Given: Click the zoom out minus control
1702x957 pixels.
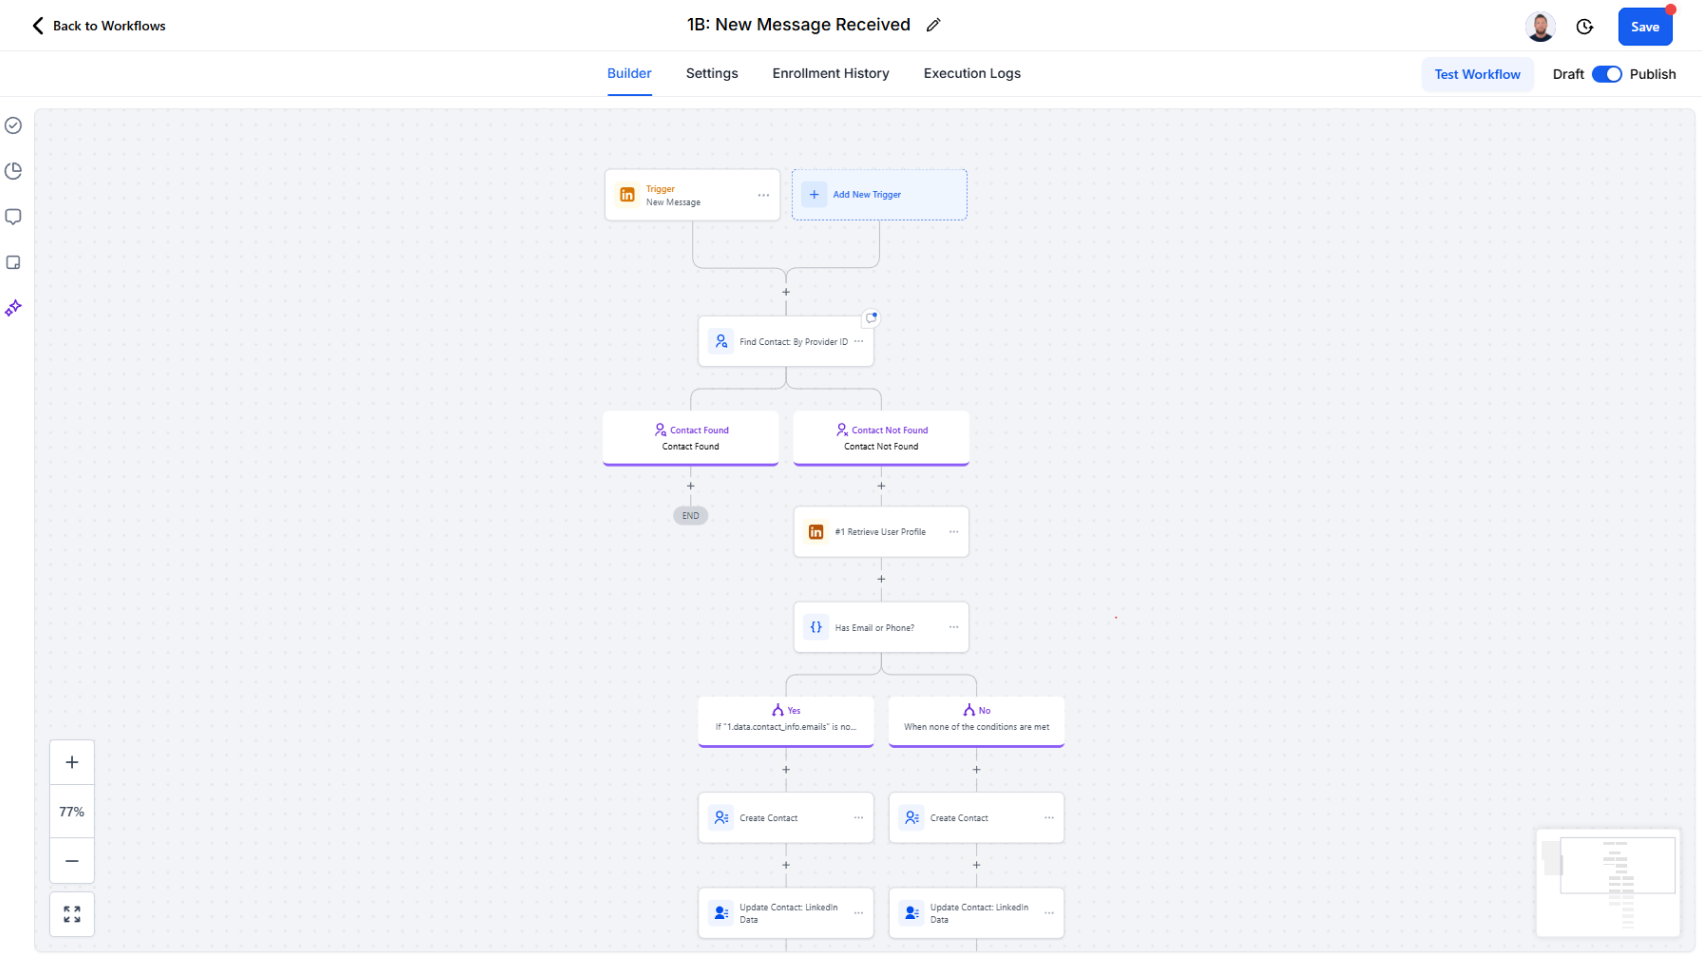Looking at the screenshot, I should click(x=71, y=860).
